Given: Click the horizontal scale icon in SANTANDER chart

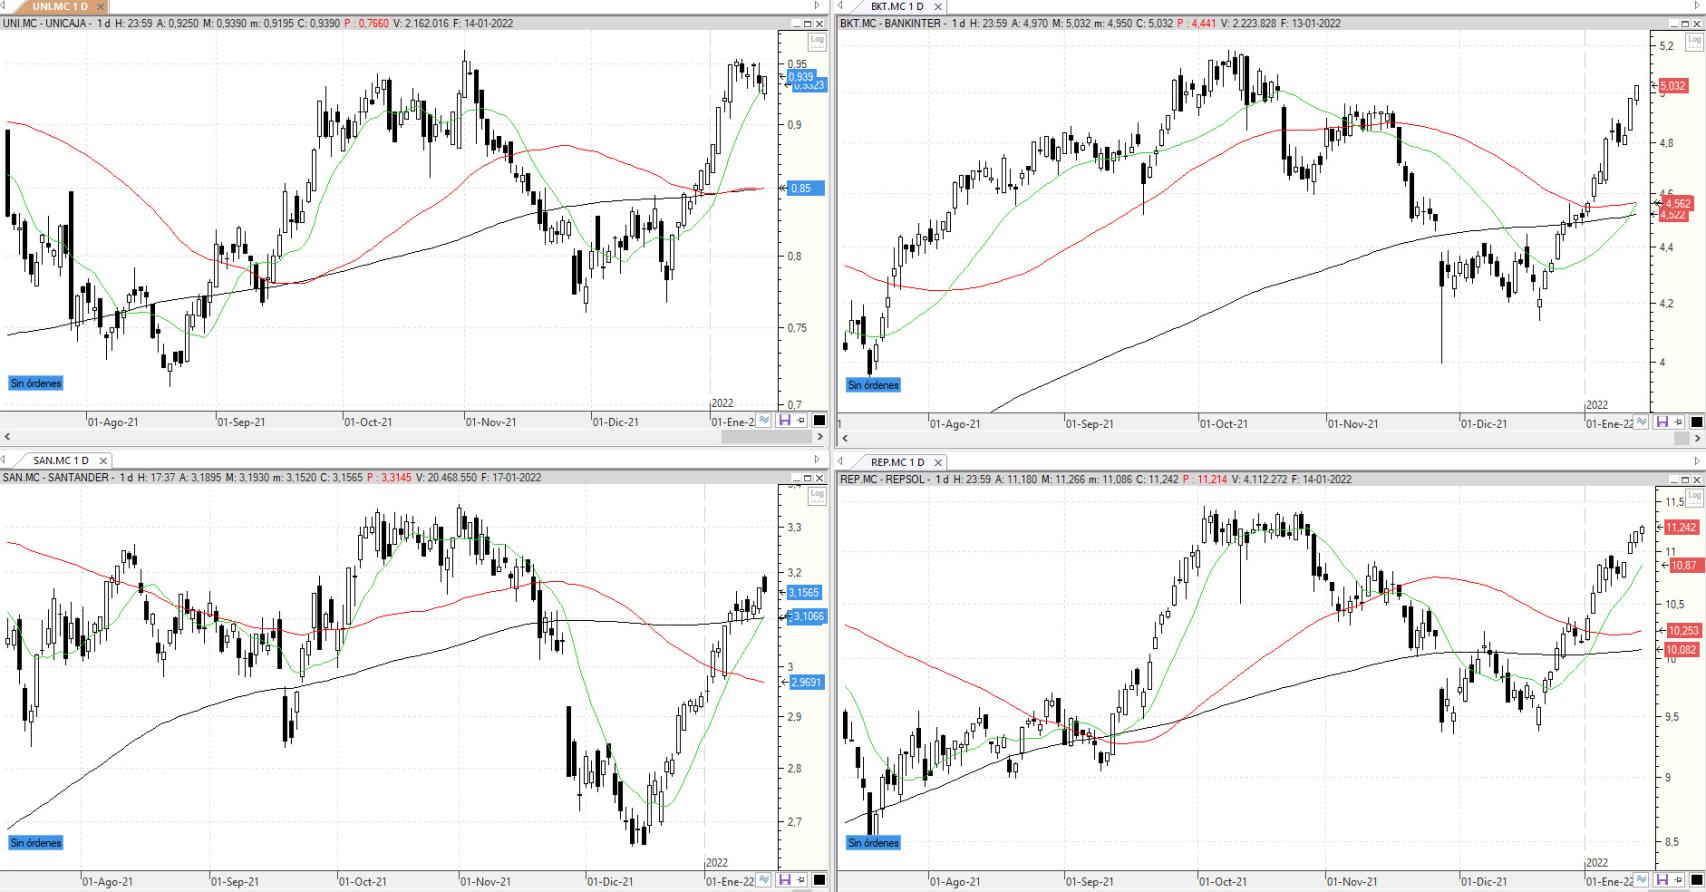Looking at the screenshot, I should [784, 880].
